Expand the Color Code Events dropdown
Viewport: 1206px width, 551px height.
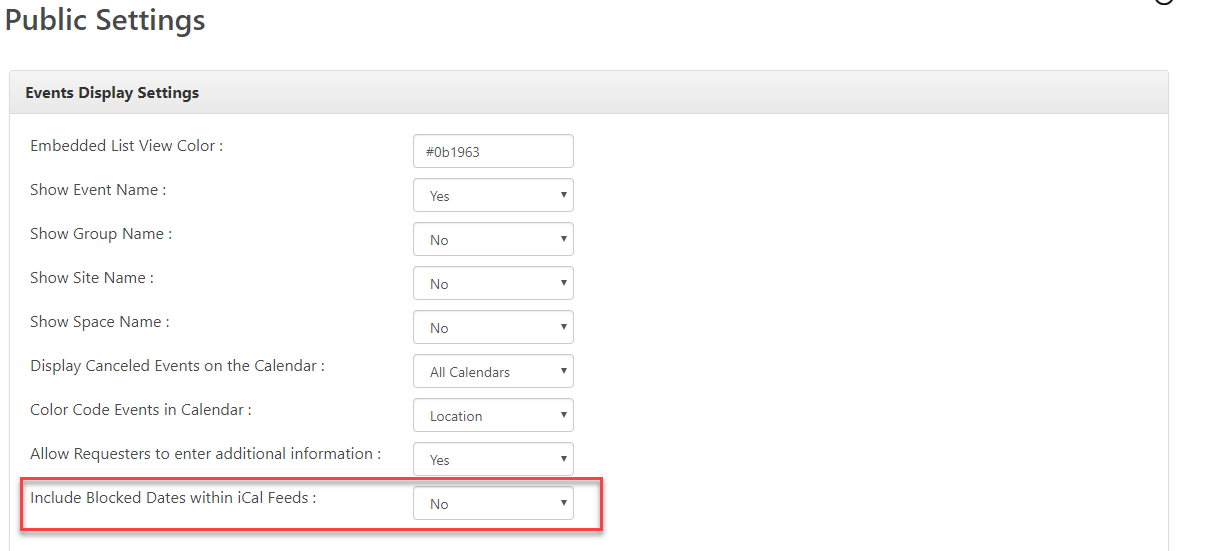click(x=493, y=415)
